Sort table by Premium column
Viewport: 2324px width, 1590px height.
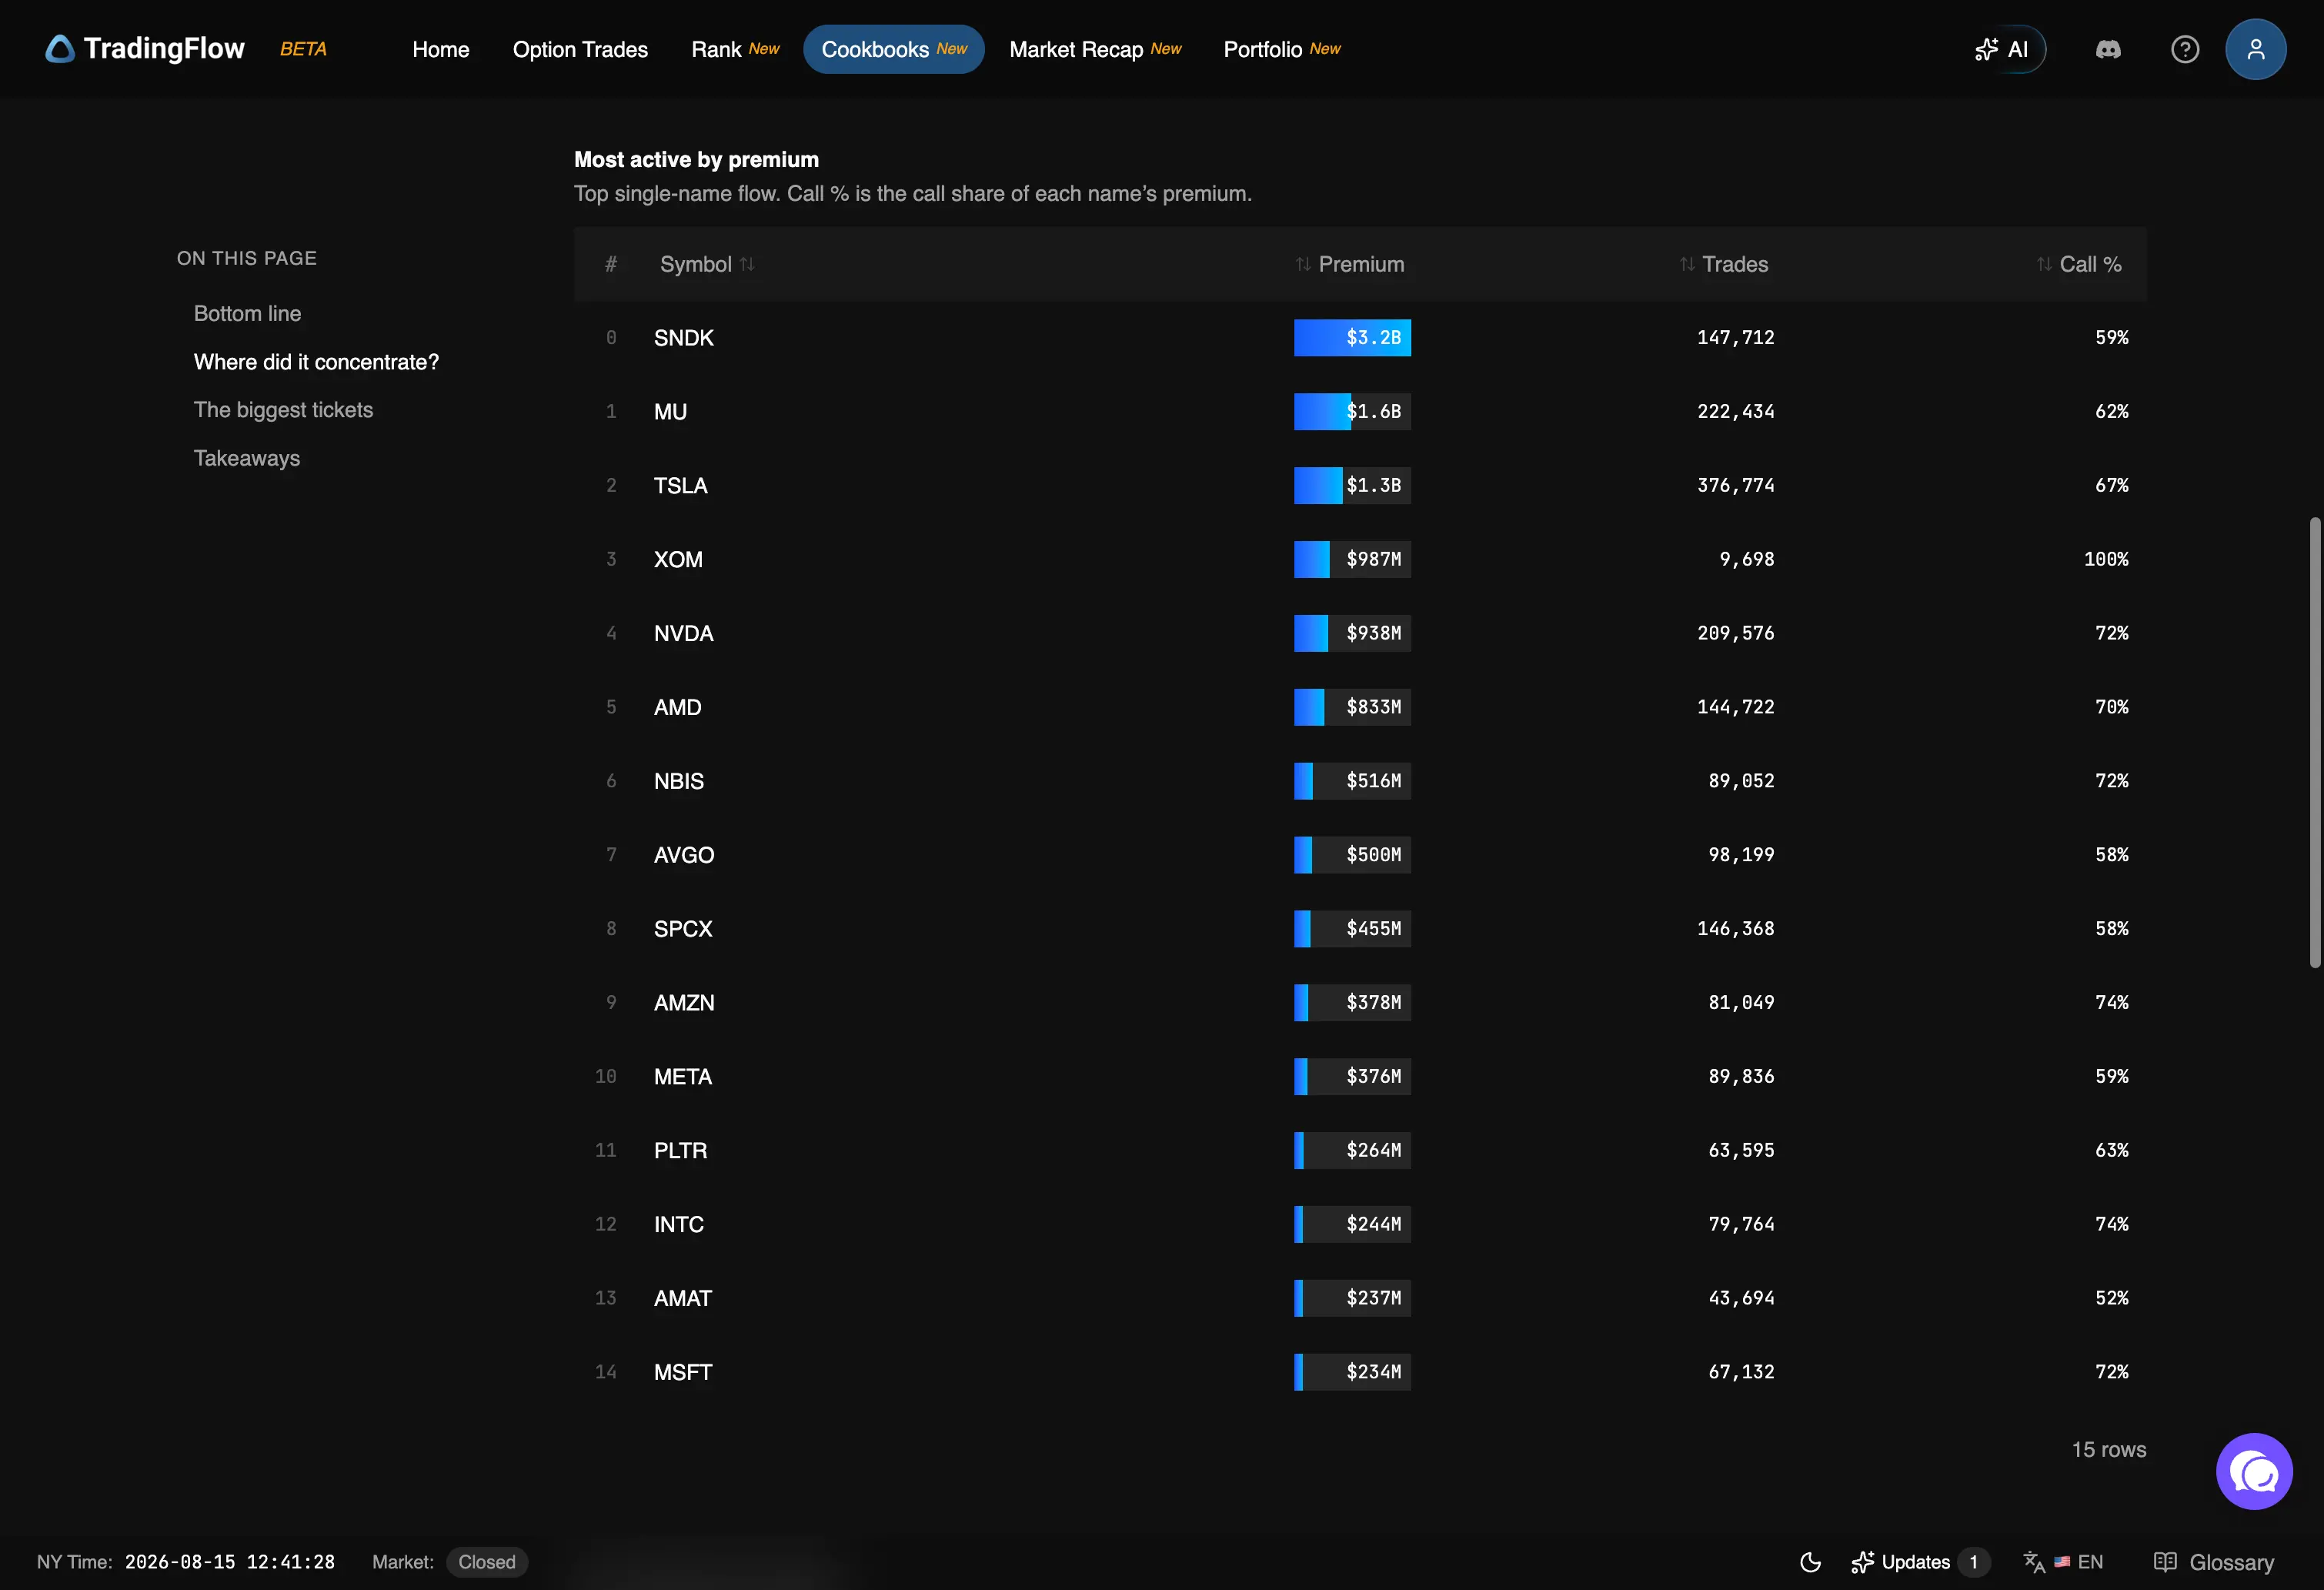(x=1350, y=264)
